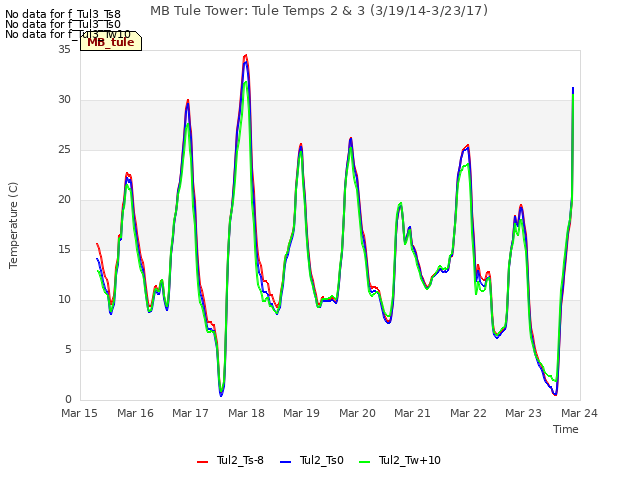The height and width of the screenshot is (480, 640).
Task: Click the Time axis label
Action: click(566, 429)
